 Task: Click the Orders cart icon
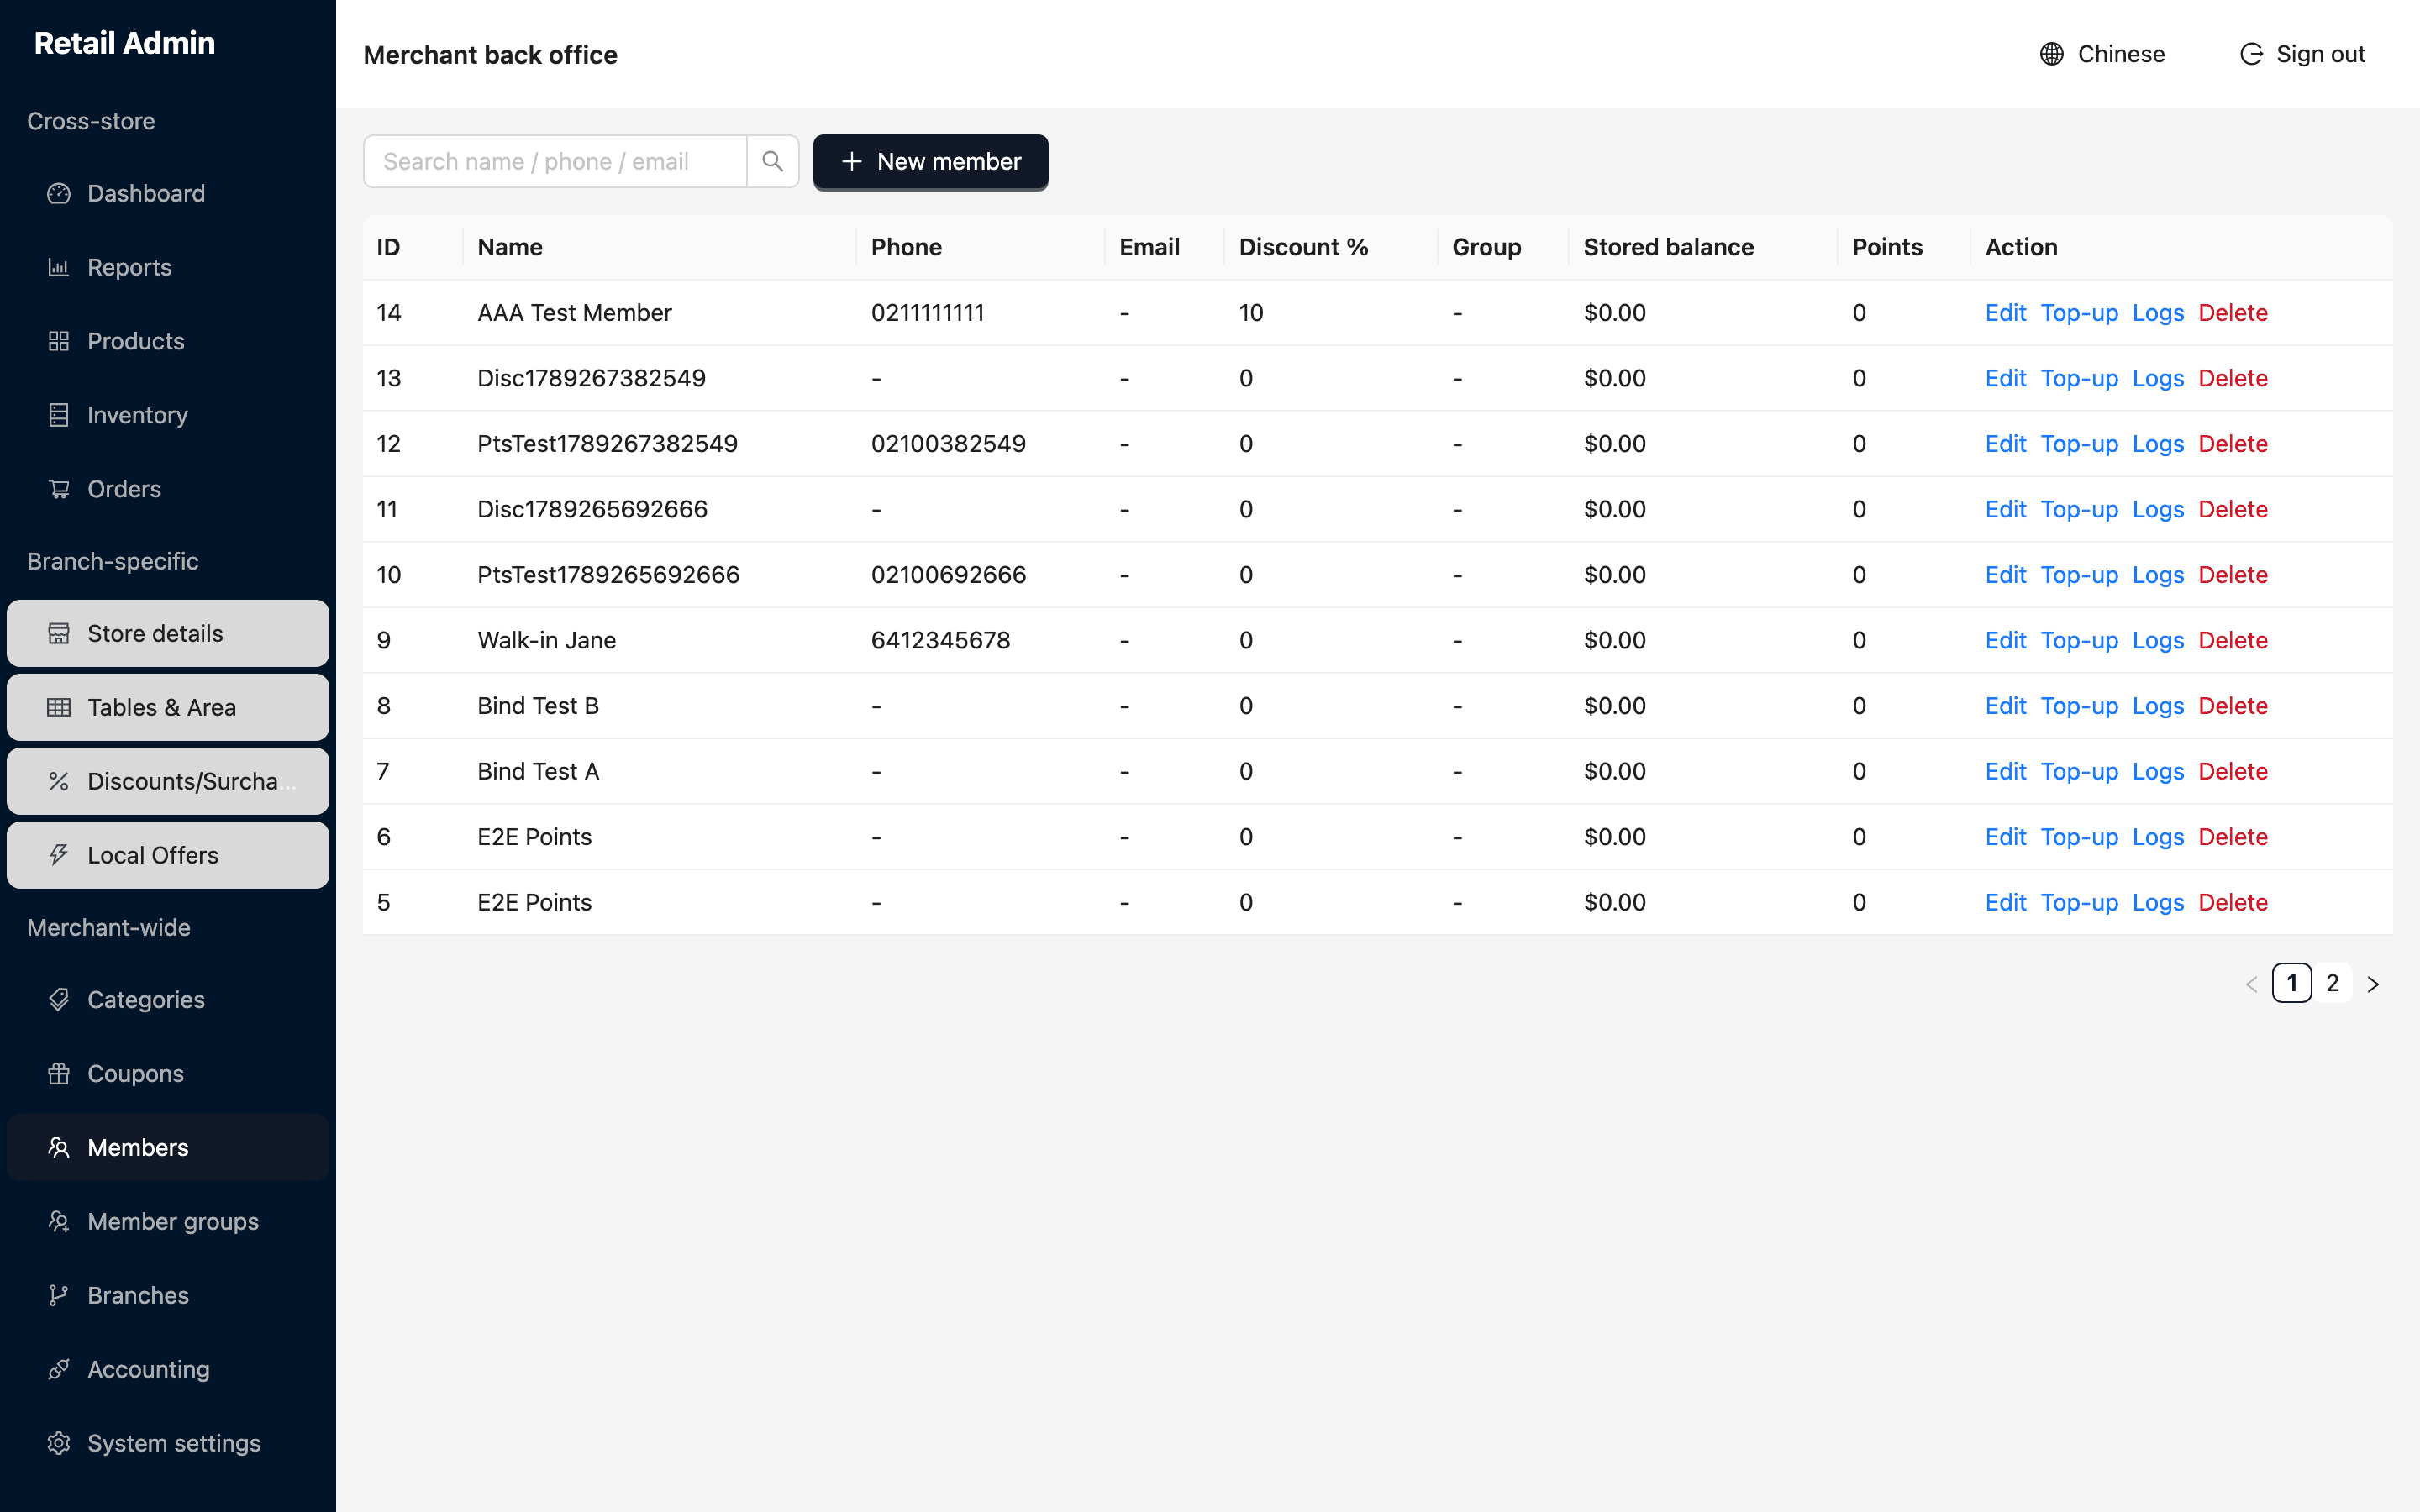coord(59,489)
